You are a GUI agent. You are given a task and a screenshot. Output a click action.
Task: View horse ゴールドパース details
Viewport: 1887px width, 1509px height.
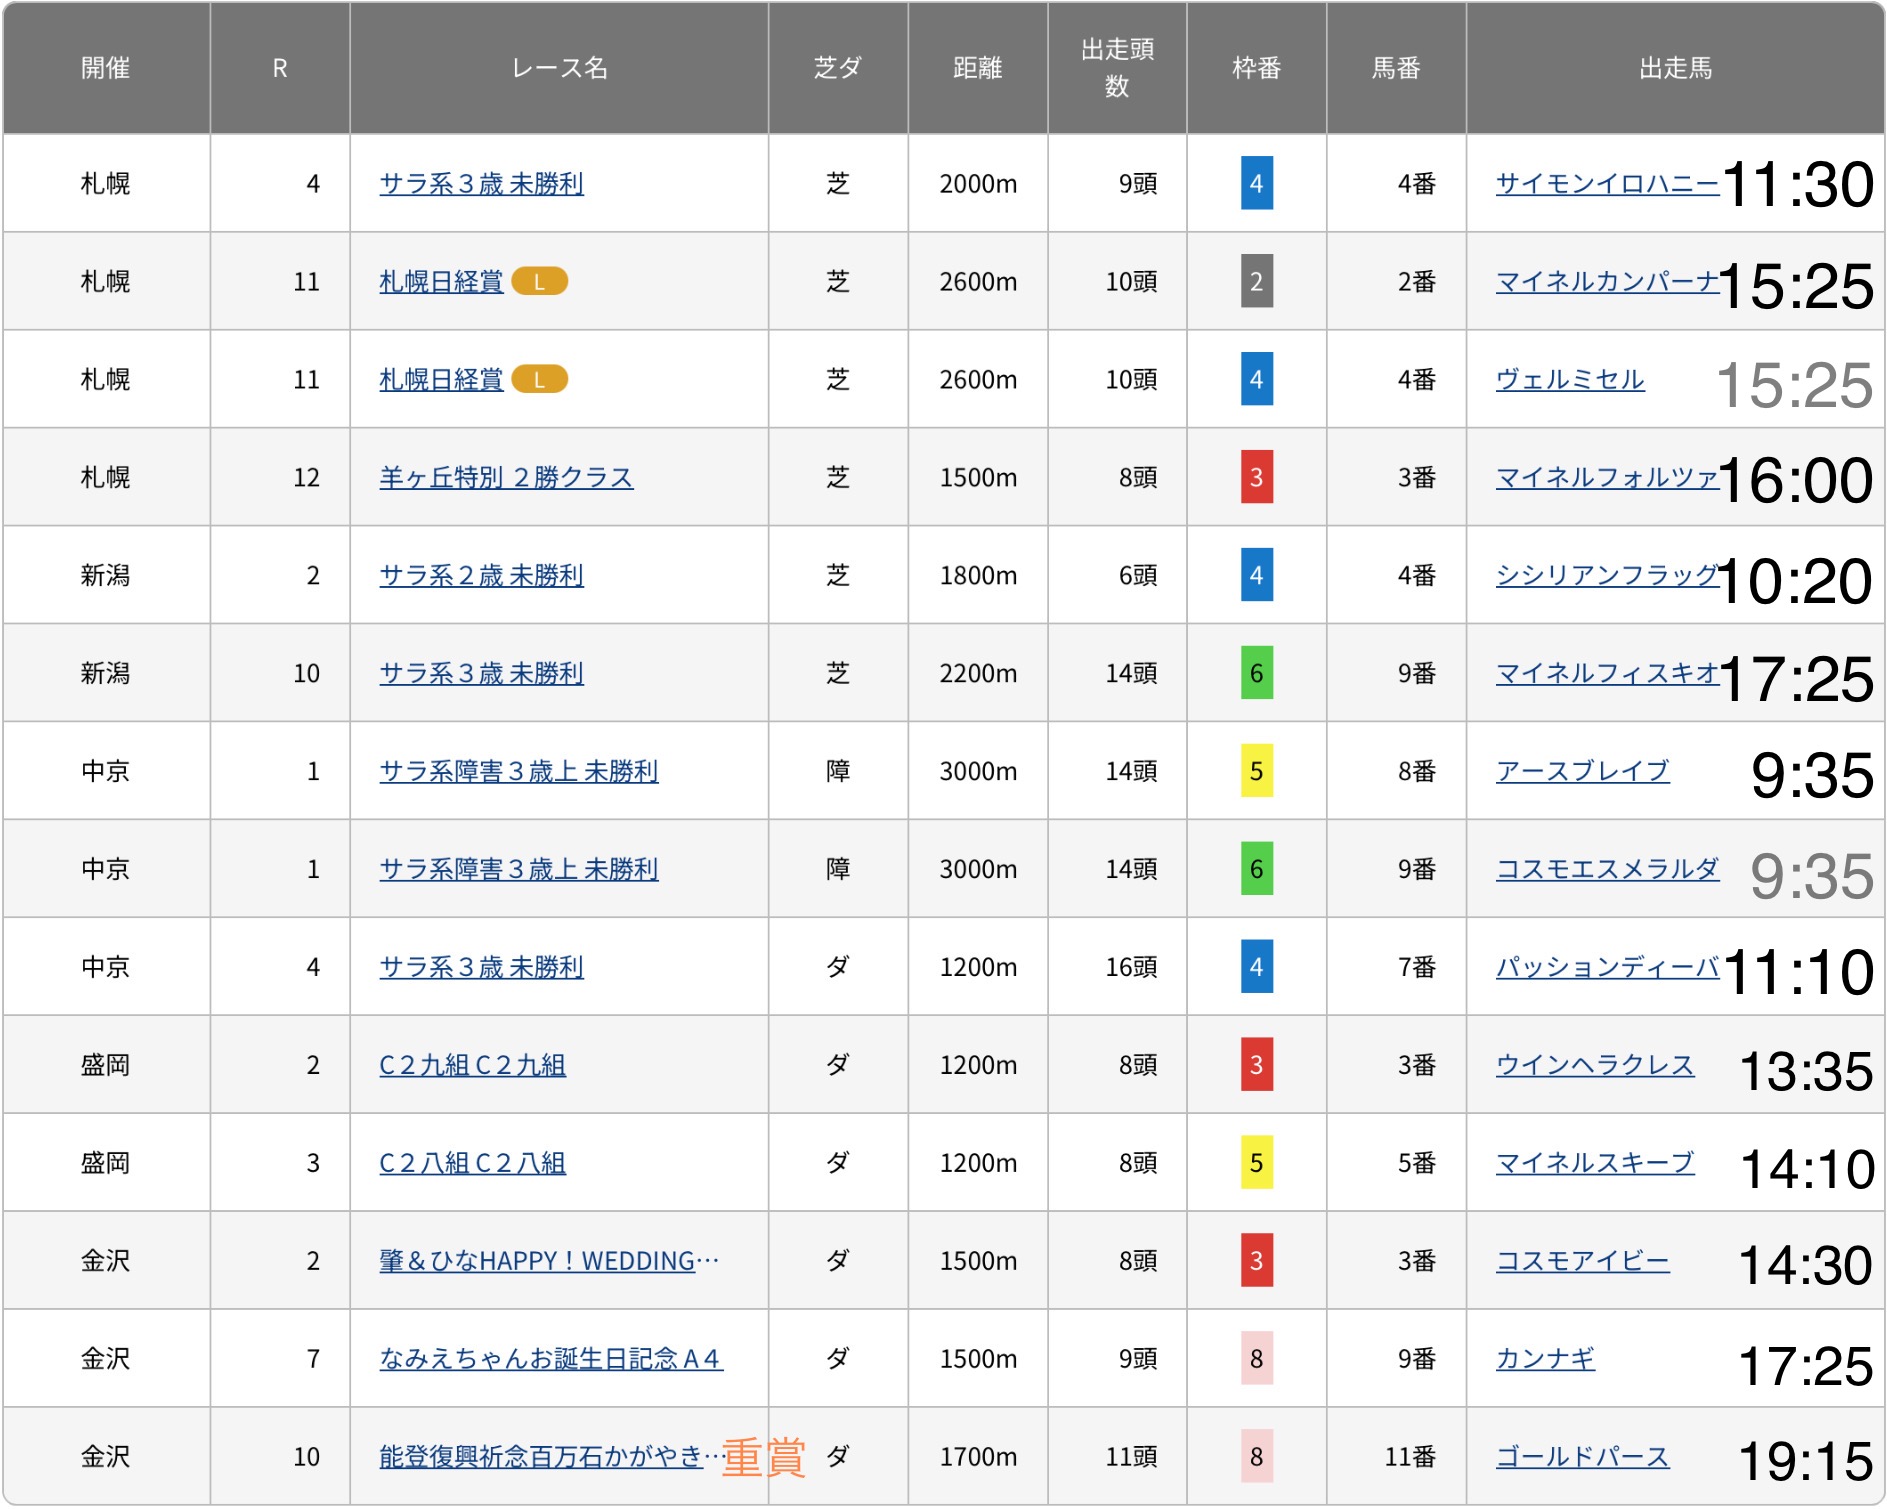point(1582,1457)
